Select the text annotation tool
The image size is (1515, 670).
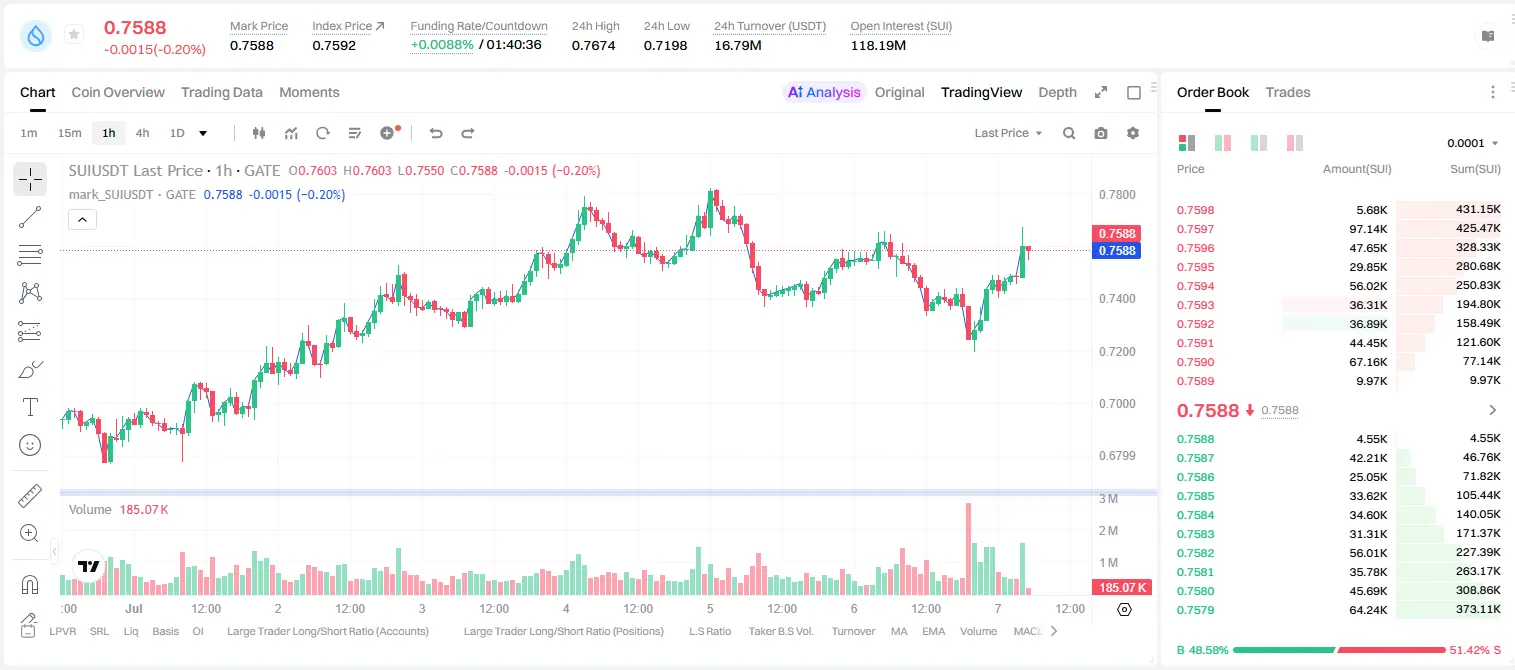30,407
